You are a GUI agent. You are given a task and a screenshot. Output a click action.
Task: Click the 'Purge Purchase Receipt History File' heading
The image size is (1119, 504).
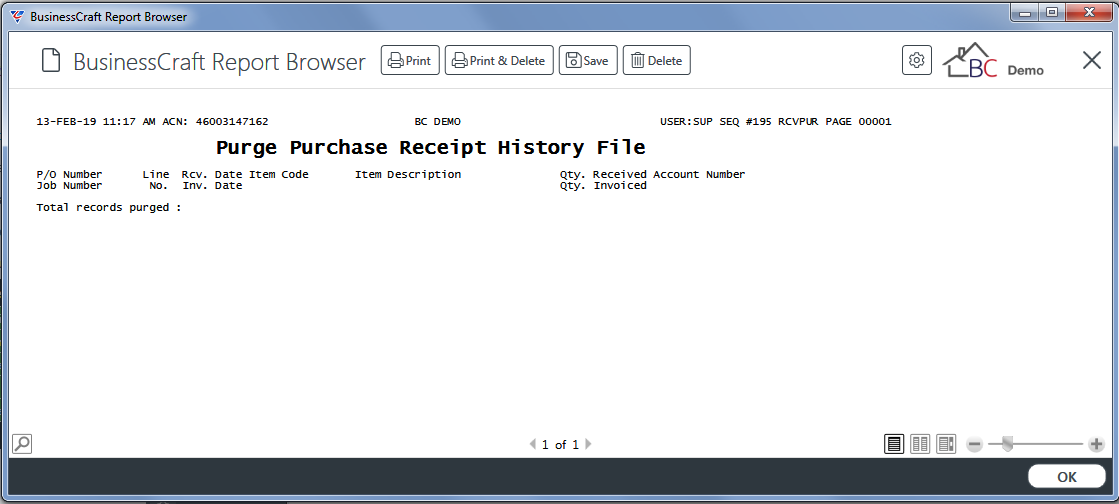click(430, 148)
